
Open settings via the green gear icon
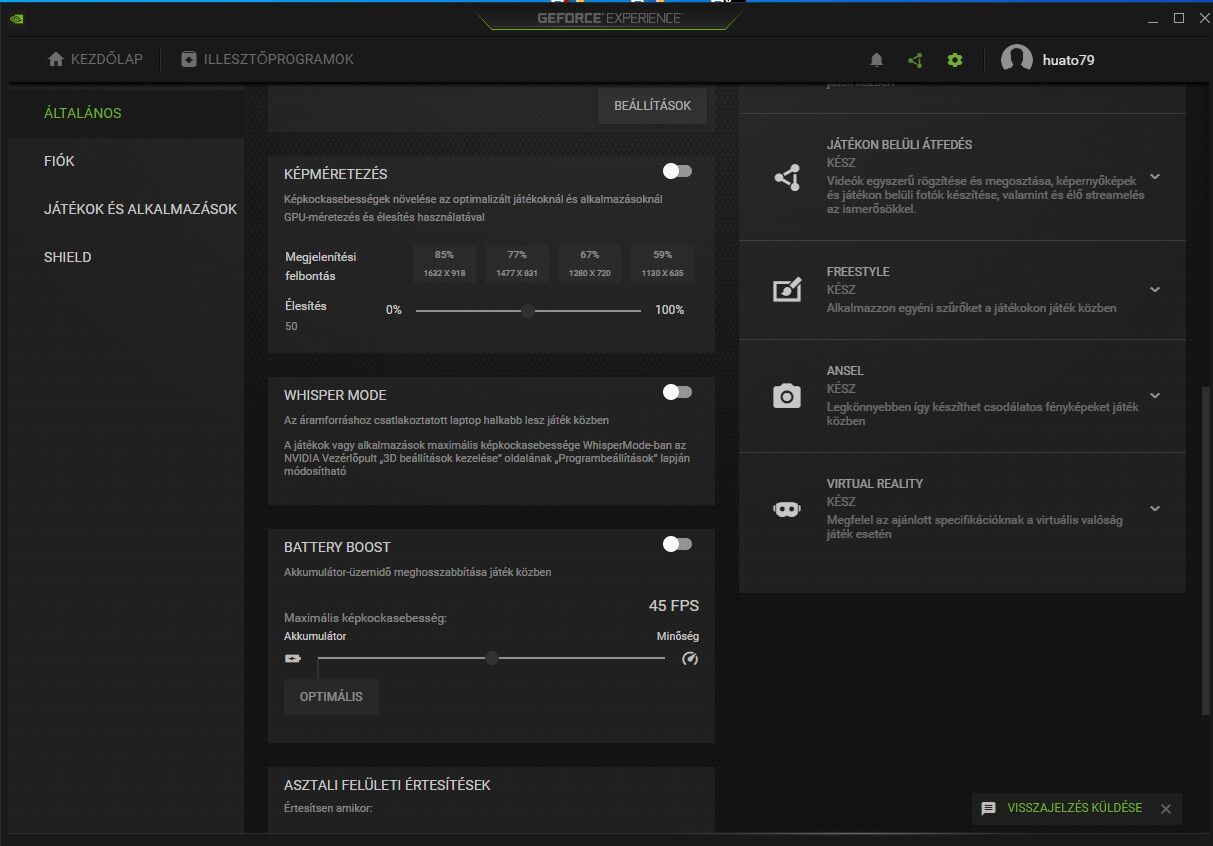coord(955,60)
